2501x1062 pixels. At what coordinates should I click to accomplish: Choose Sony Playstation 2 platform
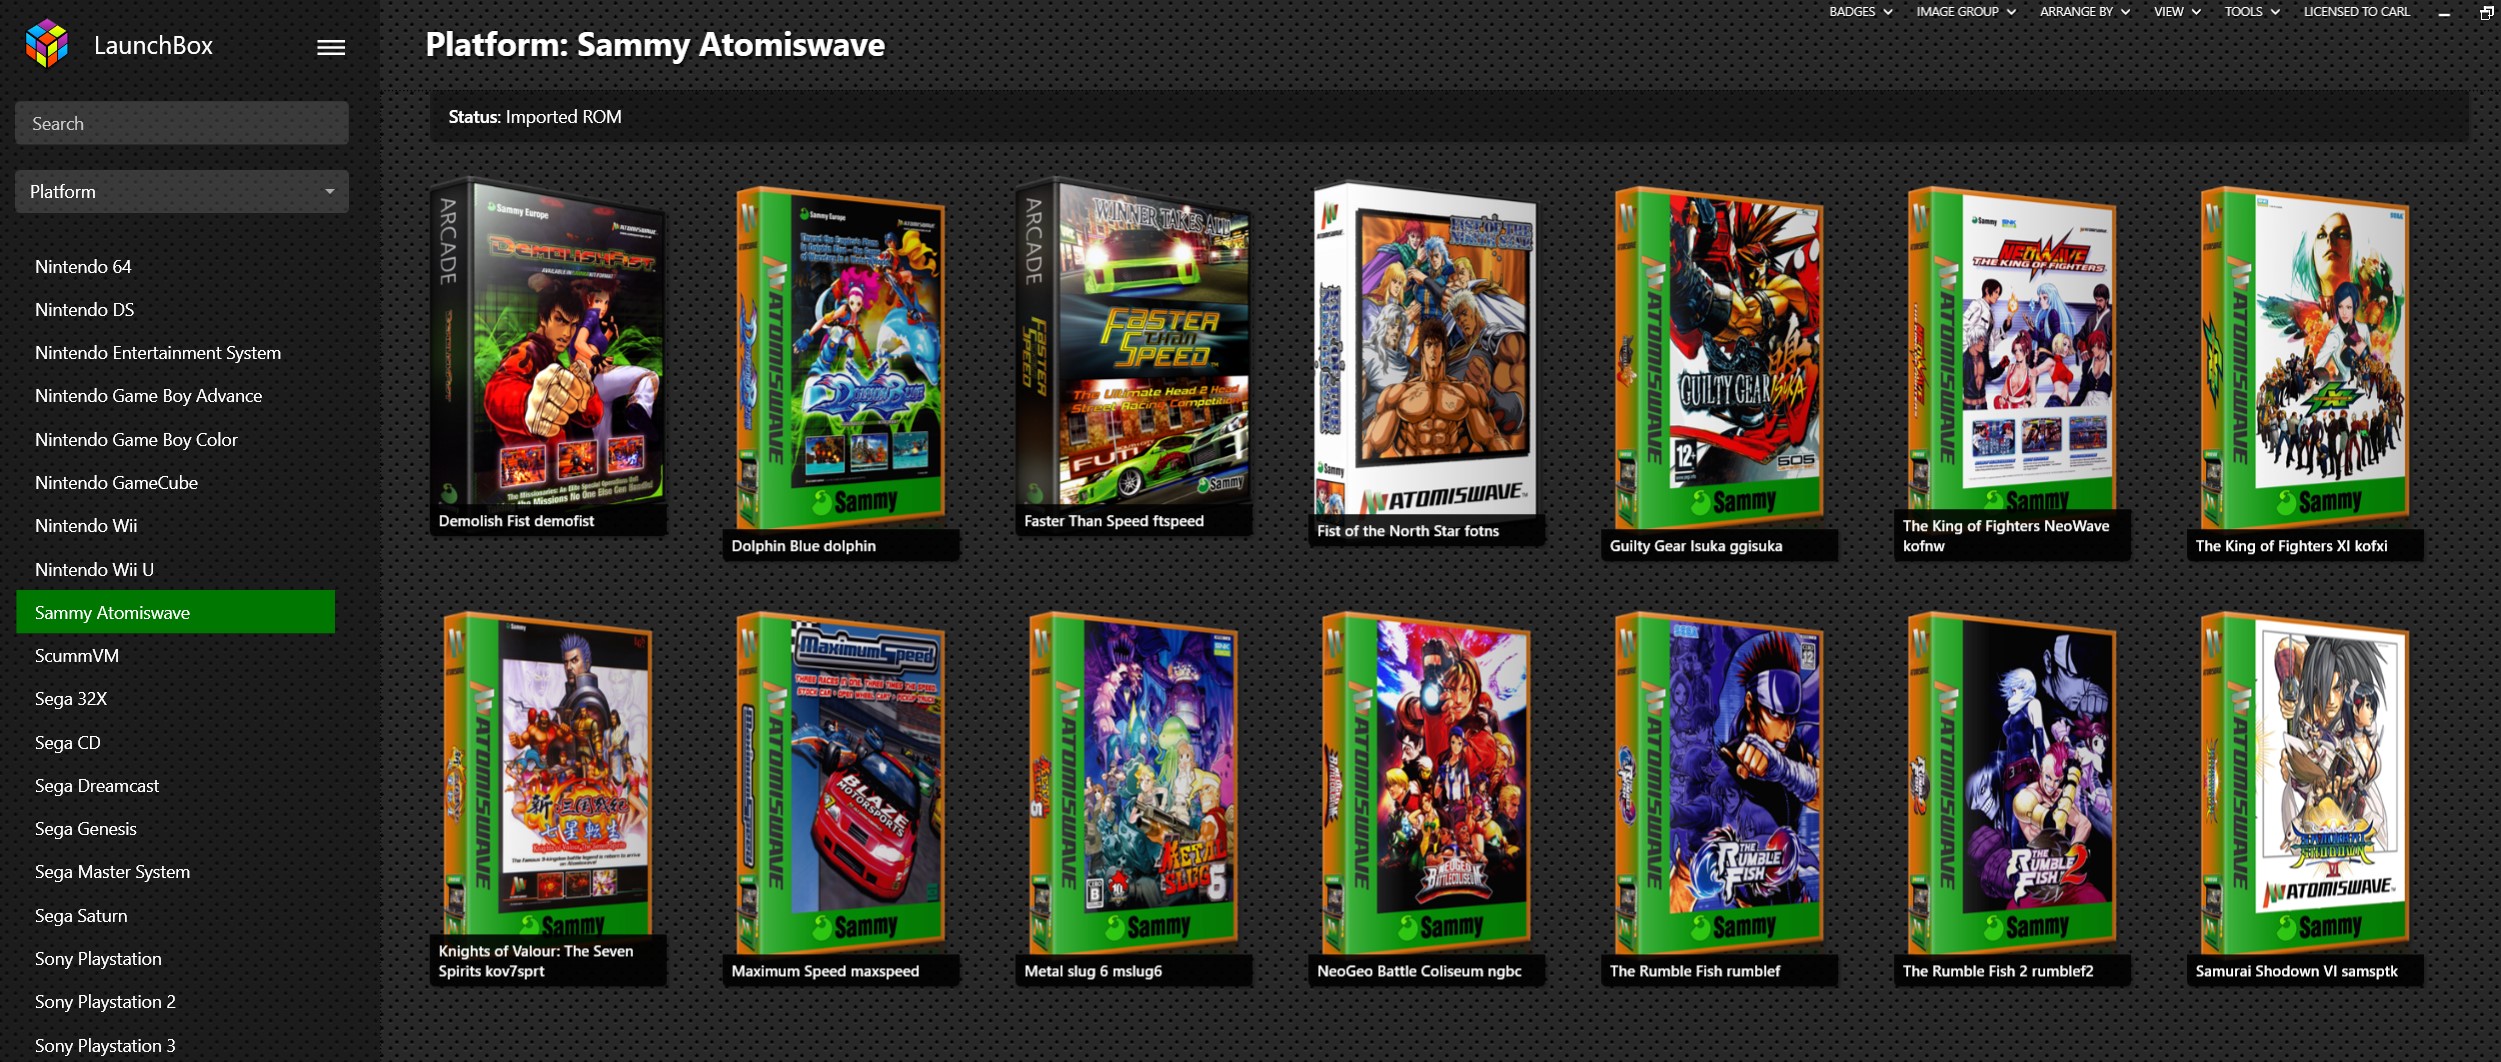point(105,1002)
